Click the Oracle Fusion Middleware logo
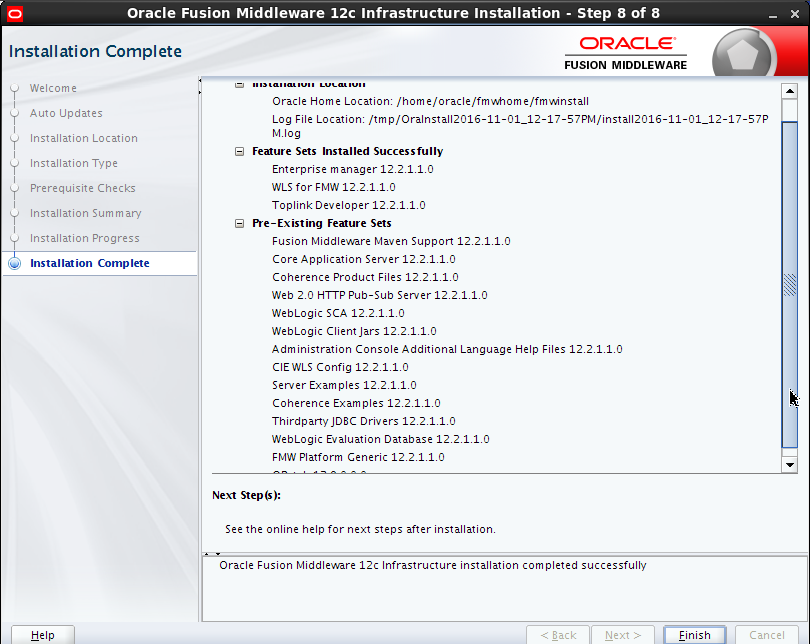The height and width of the screenshot is (644, 810). pyautogui.click(x=626, y=53)
